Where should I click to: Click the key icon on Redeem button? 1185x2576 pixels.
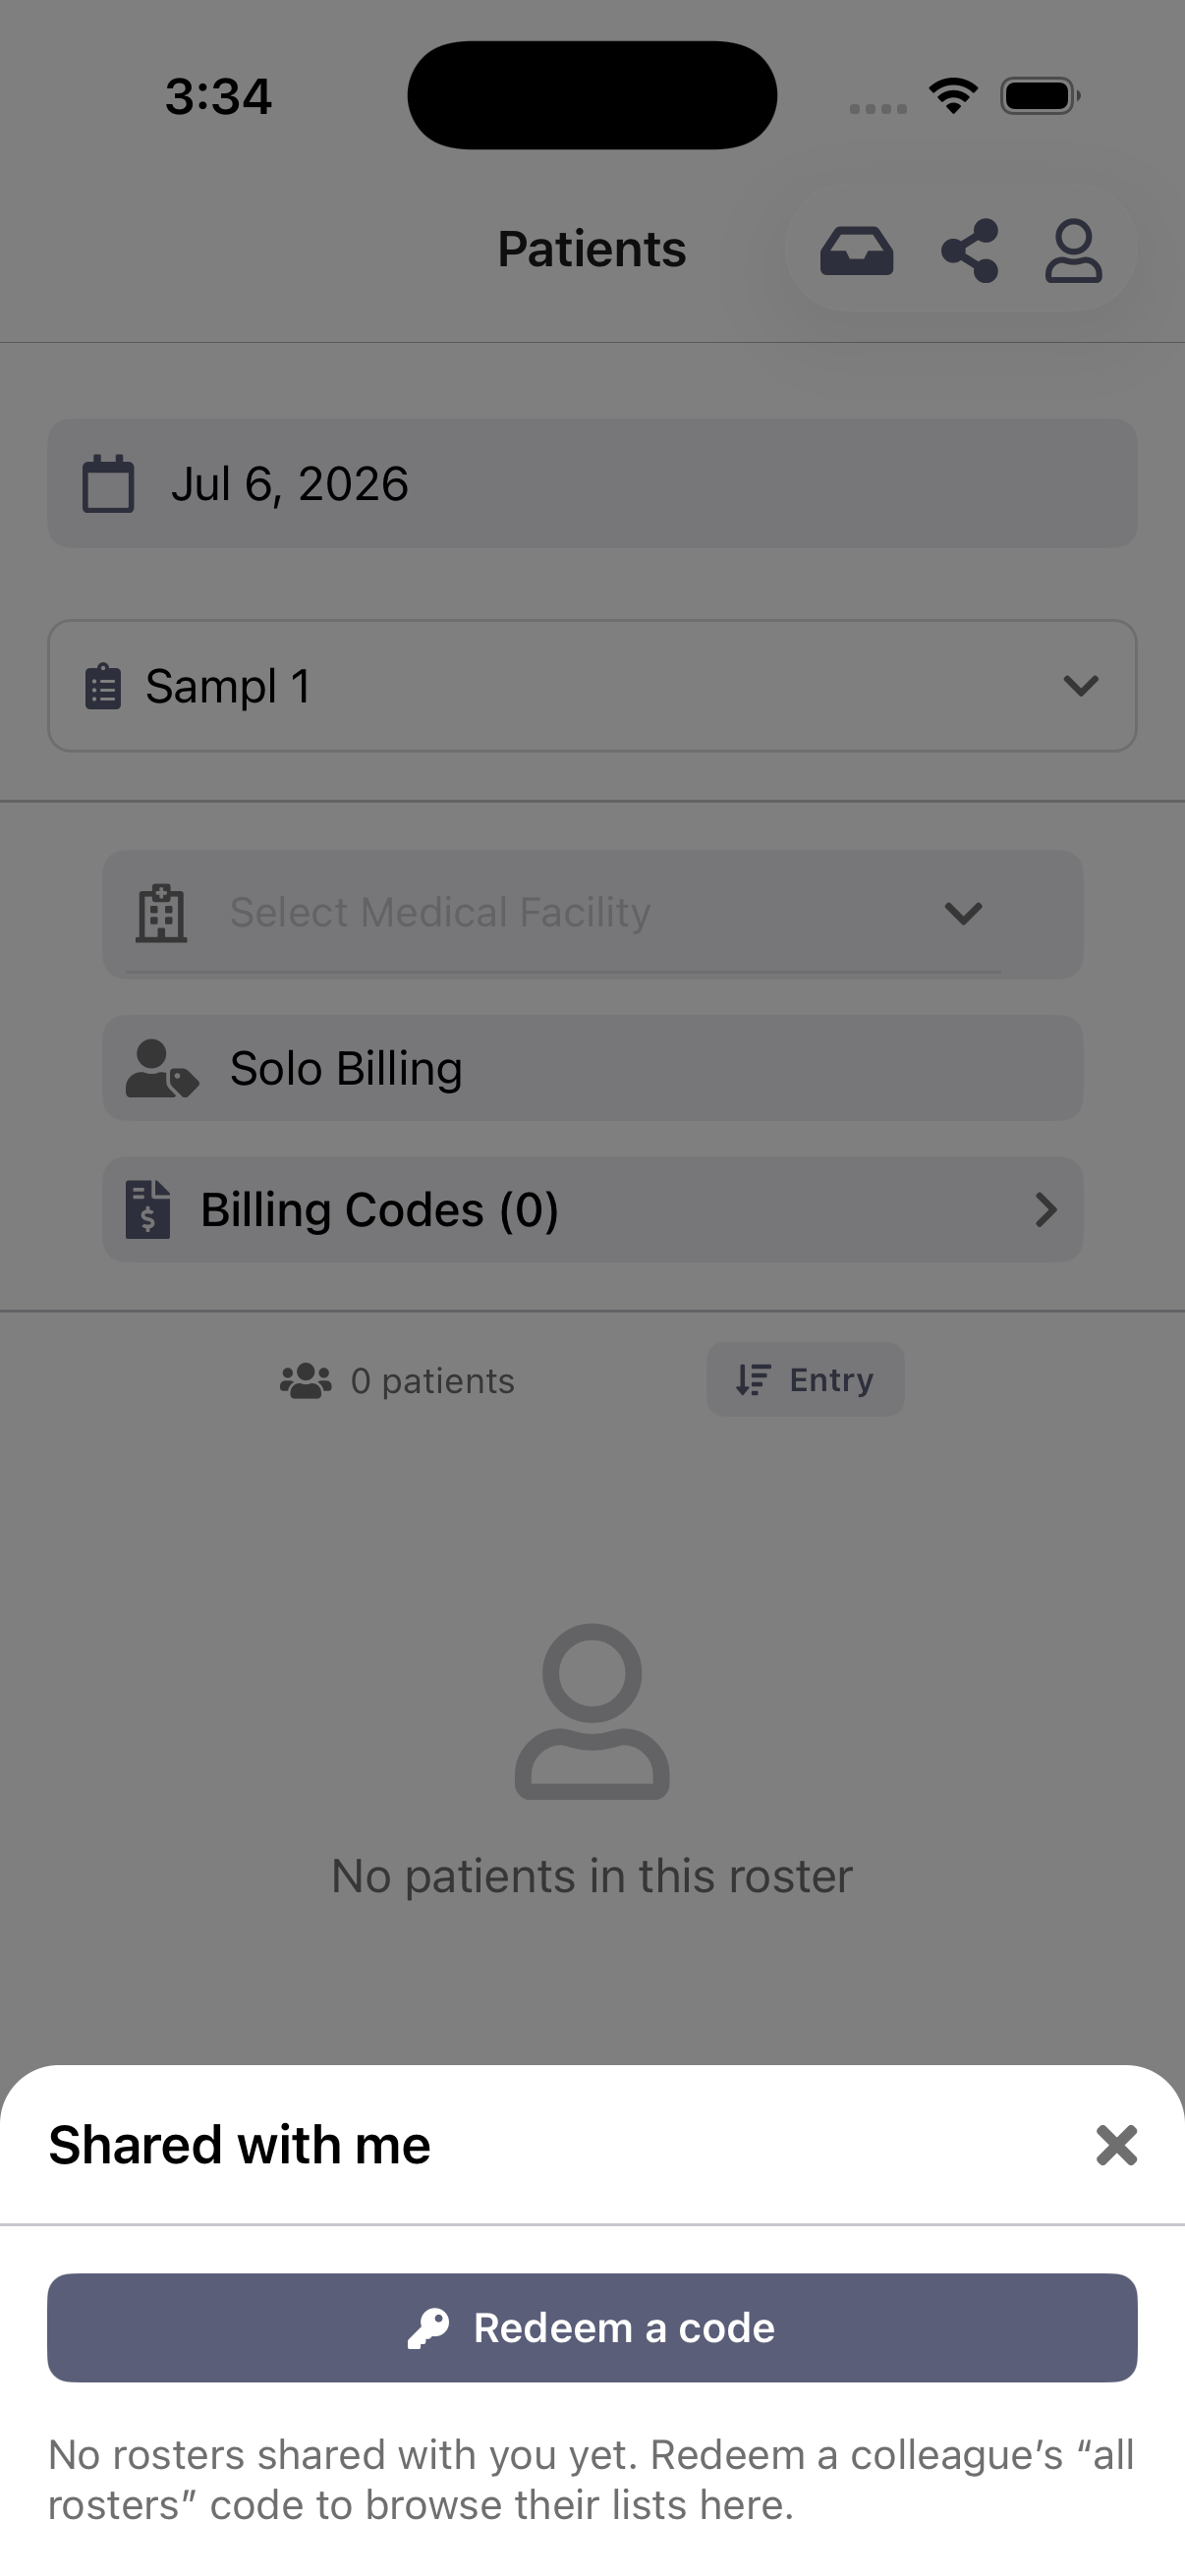point(428,2328)
